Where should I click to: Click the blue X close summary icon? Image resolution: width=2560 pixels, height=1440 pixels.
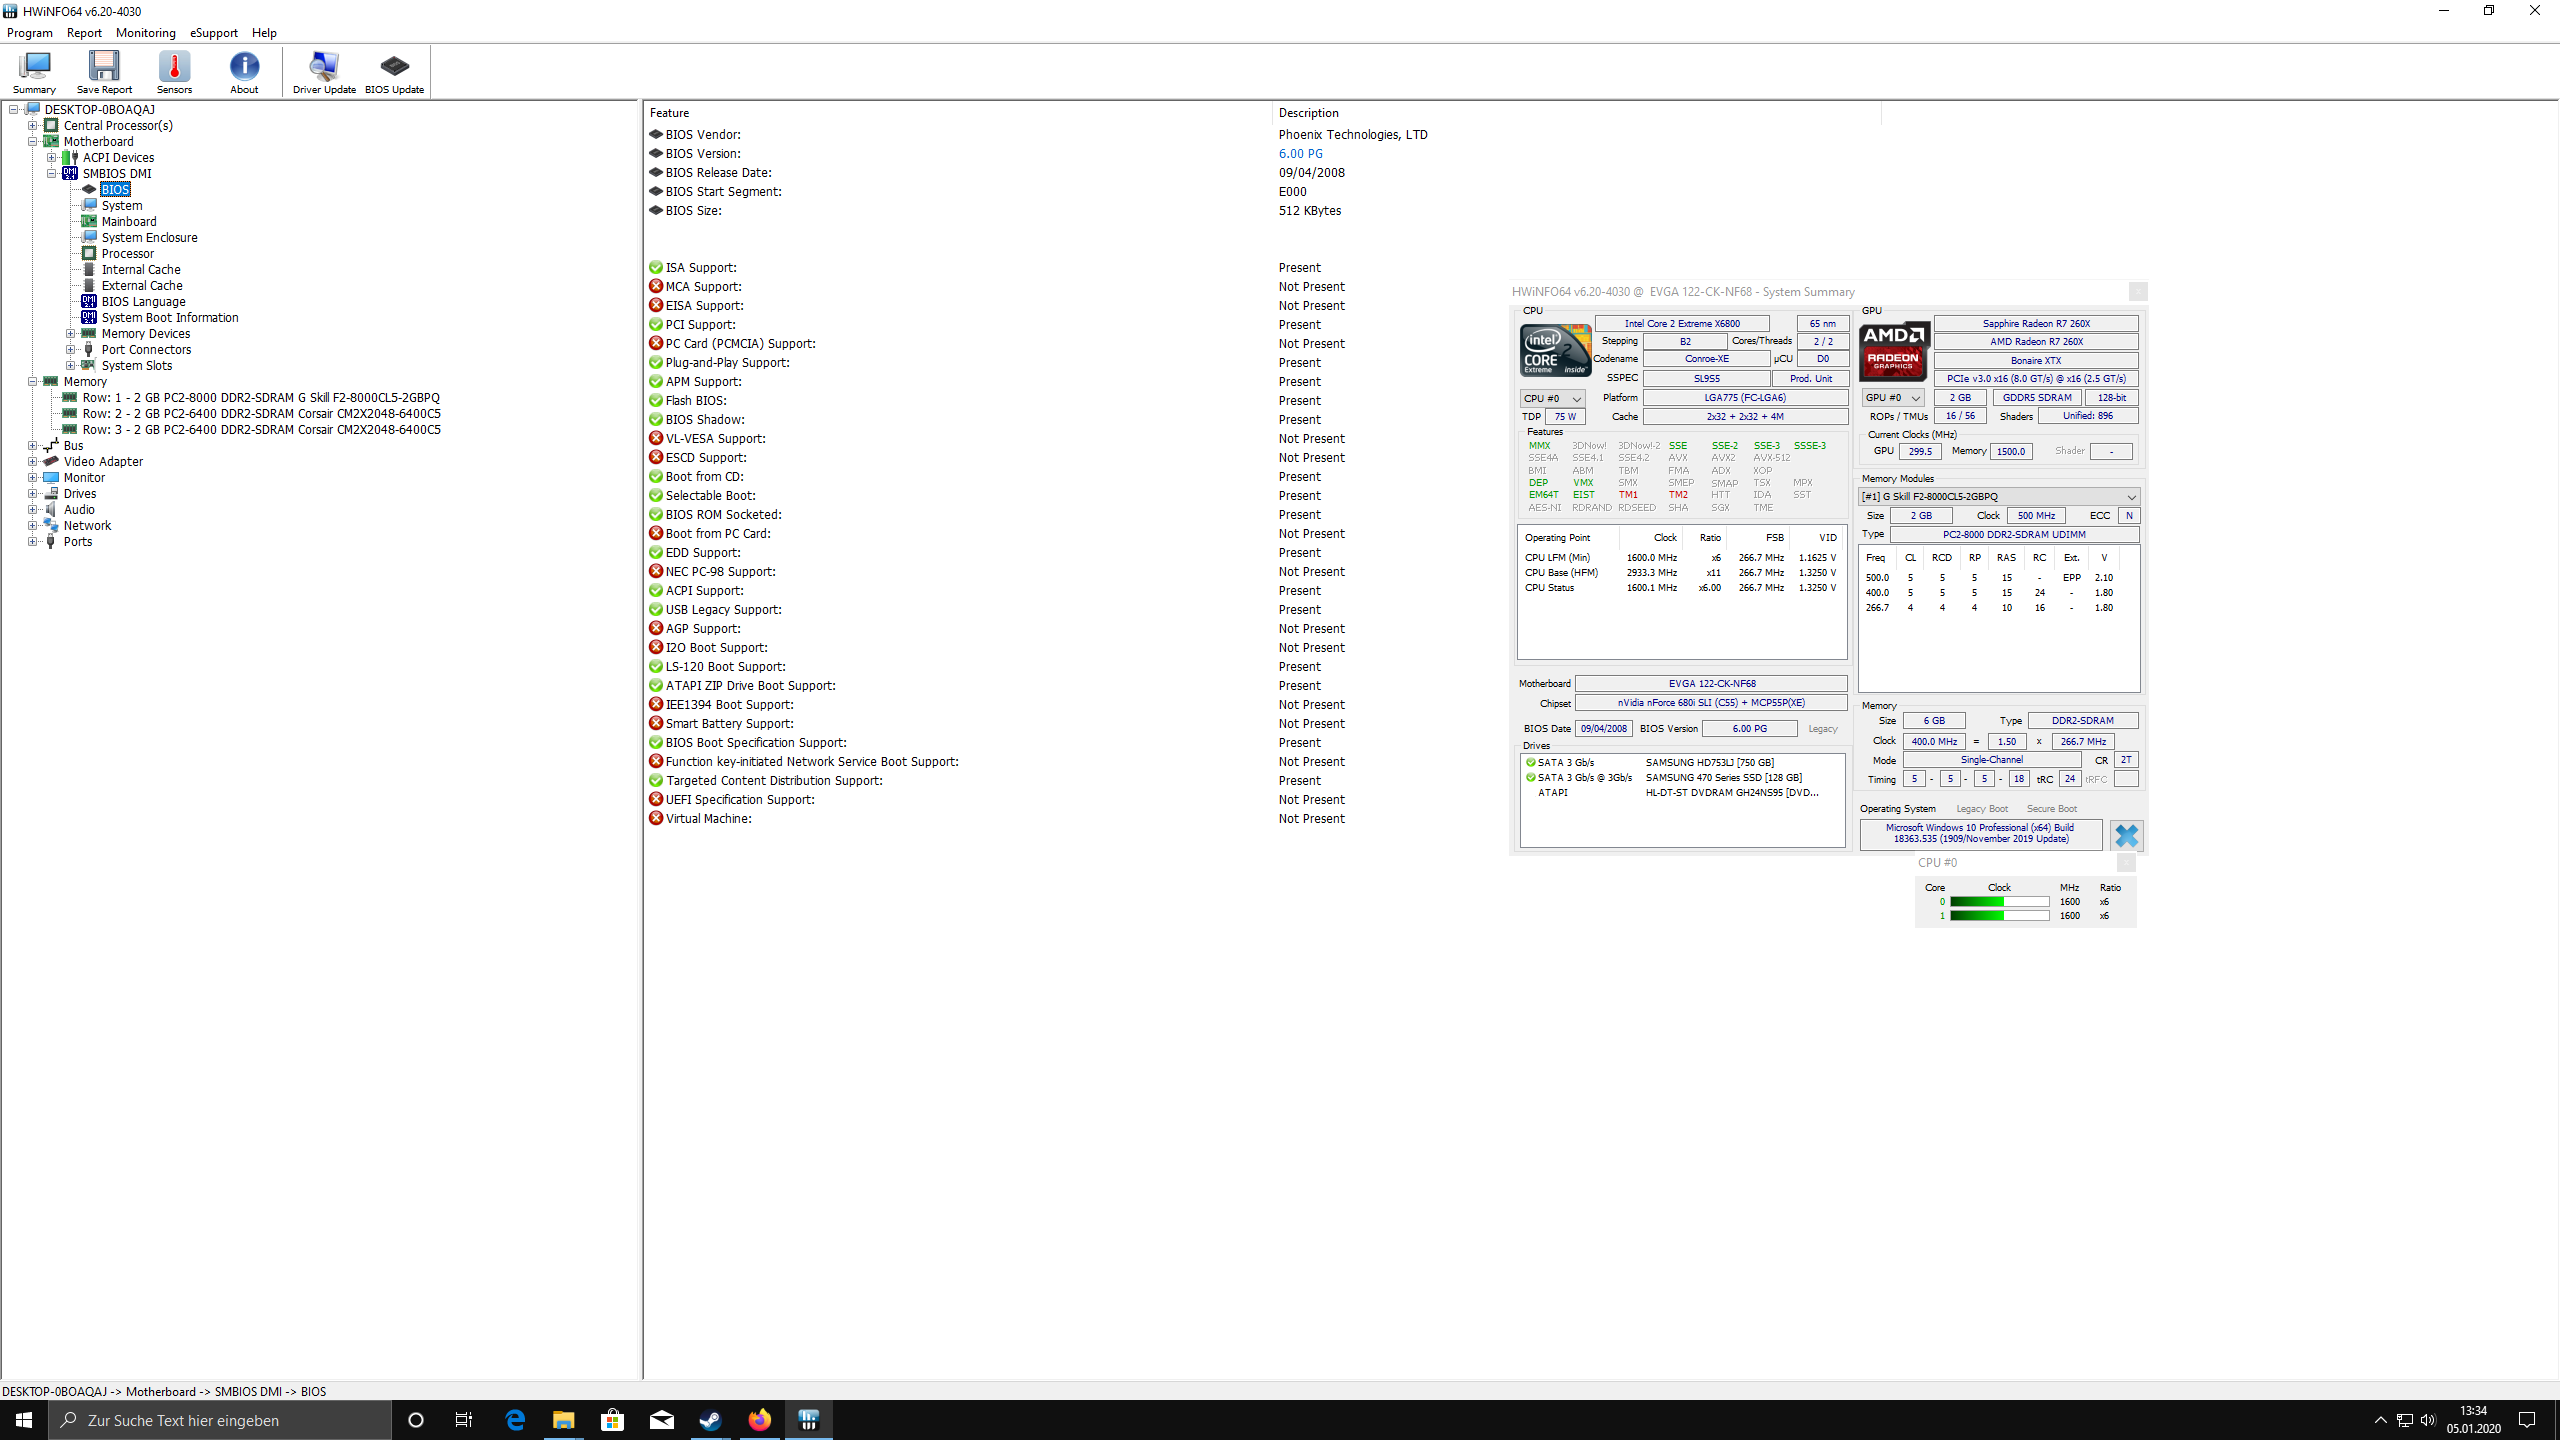pyautogui.click(x=2126, y=835)
